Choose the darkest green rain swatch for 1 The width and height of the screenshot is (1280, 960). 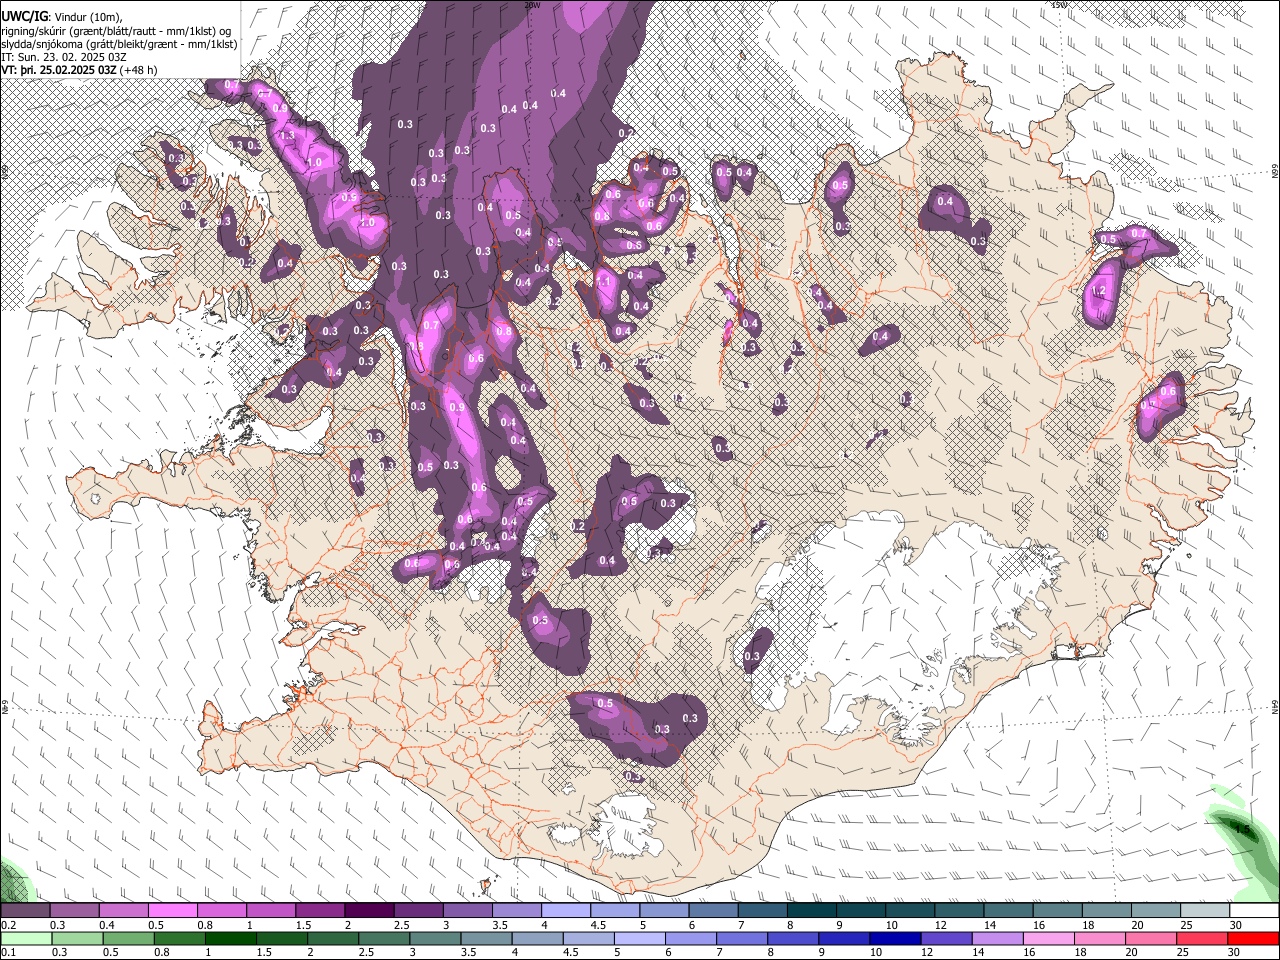click(229, 938)
